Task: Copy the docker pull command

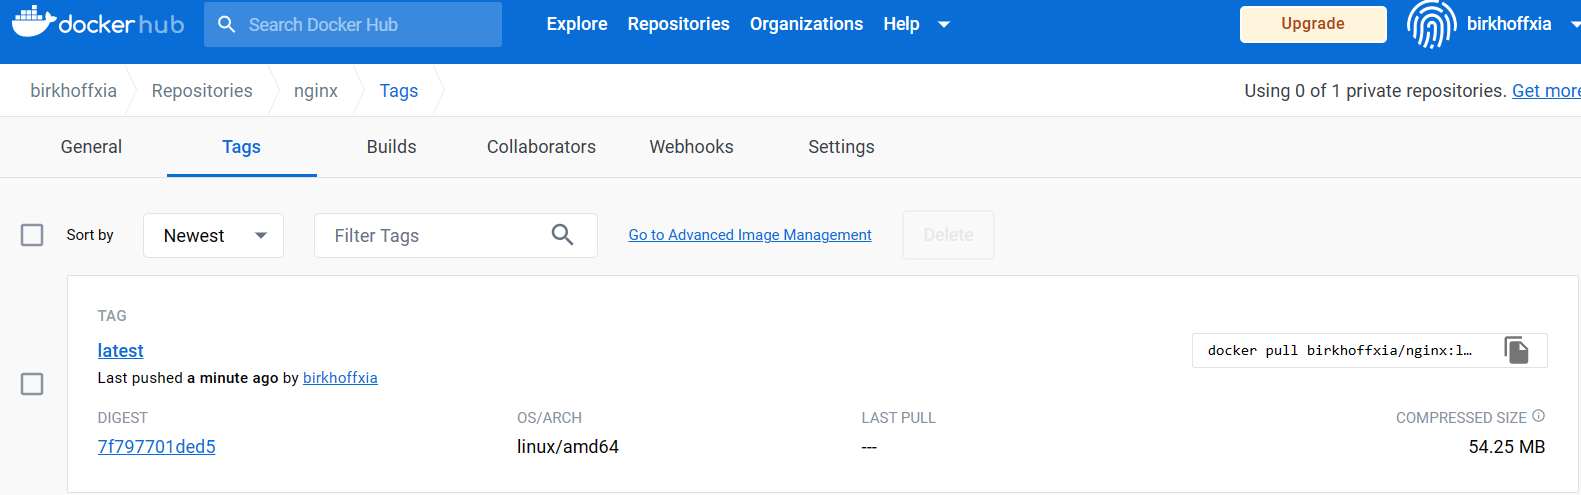Action: coord(1516,350)
